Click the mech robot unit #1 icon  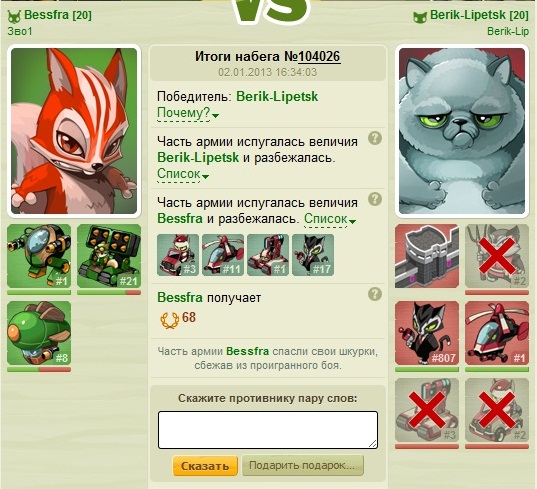tap(39, 256)
